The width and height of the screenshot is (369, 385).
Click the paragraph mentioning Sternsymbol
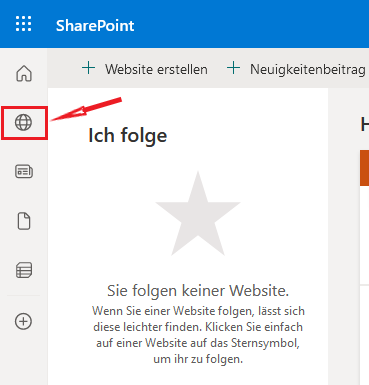[198, 335]
